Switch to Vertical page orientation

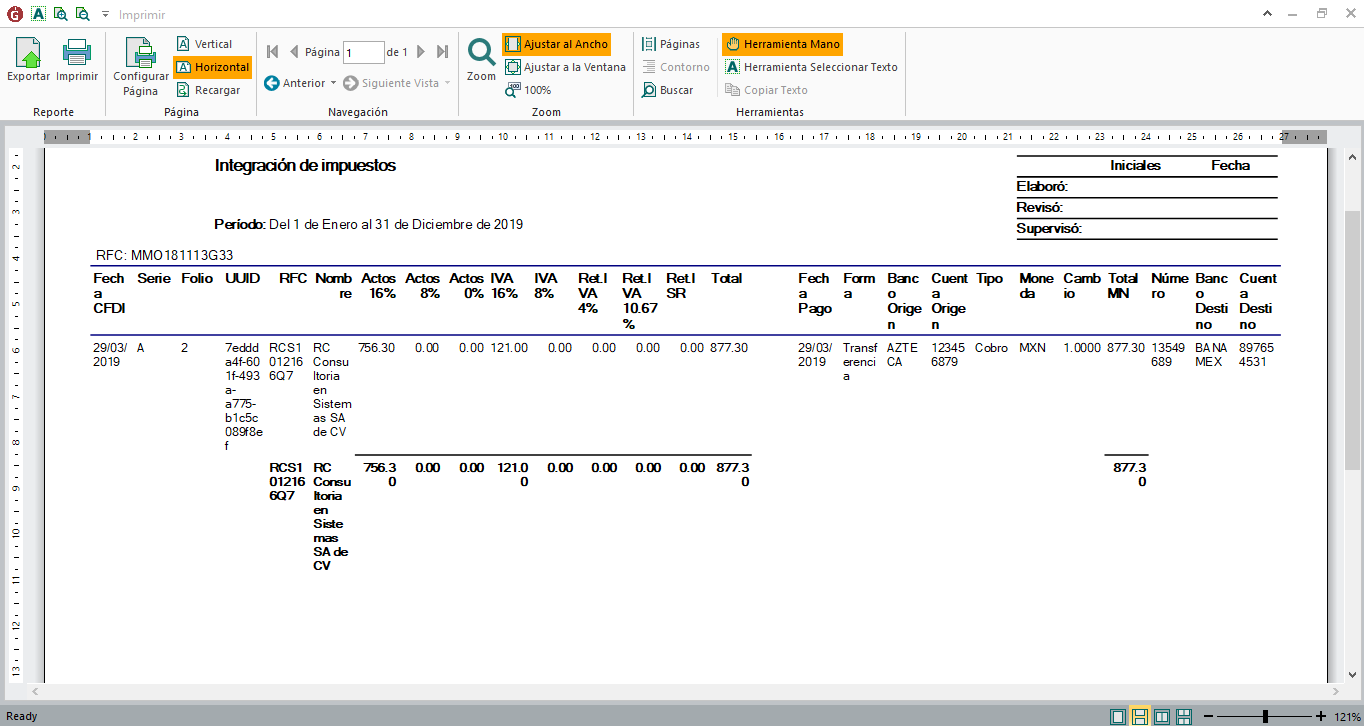pos(204,44)
